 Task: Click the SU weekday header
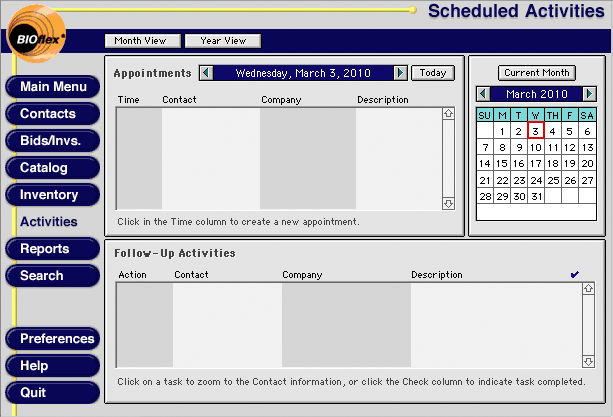(x=485, y=115)
